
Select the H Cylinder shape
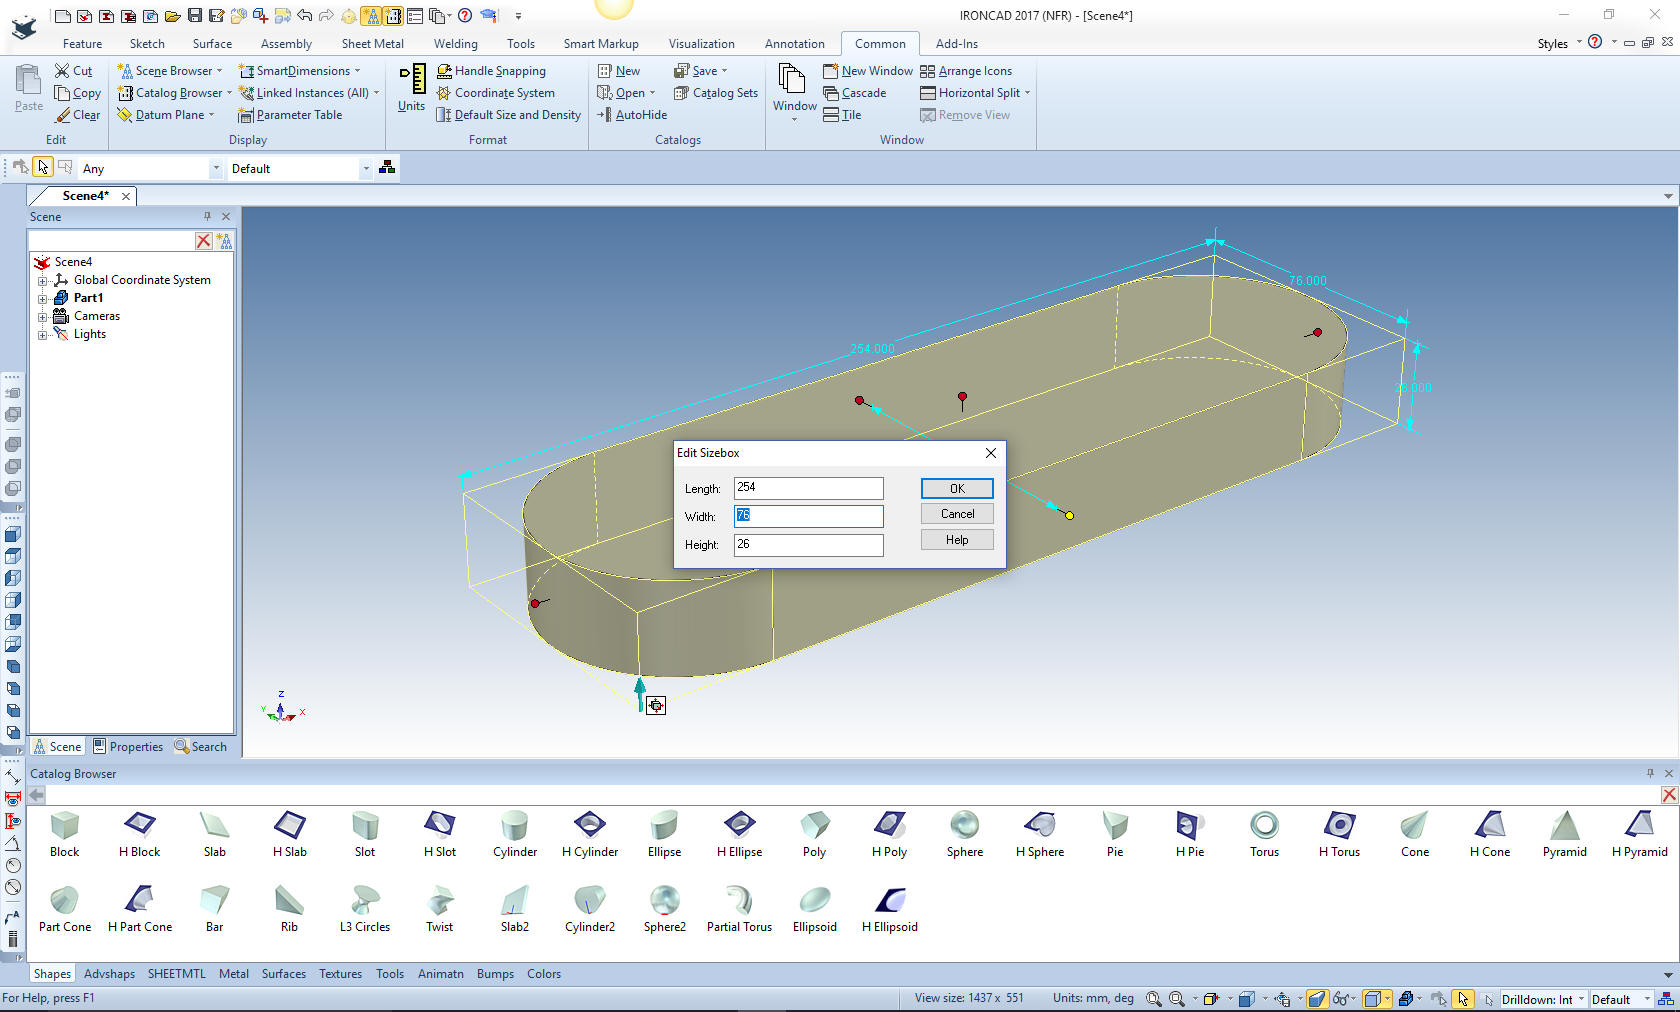(589, 834)
